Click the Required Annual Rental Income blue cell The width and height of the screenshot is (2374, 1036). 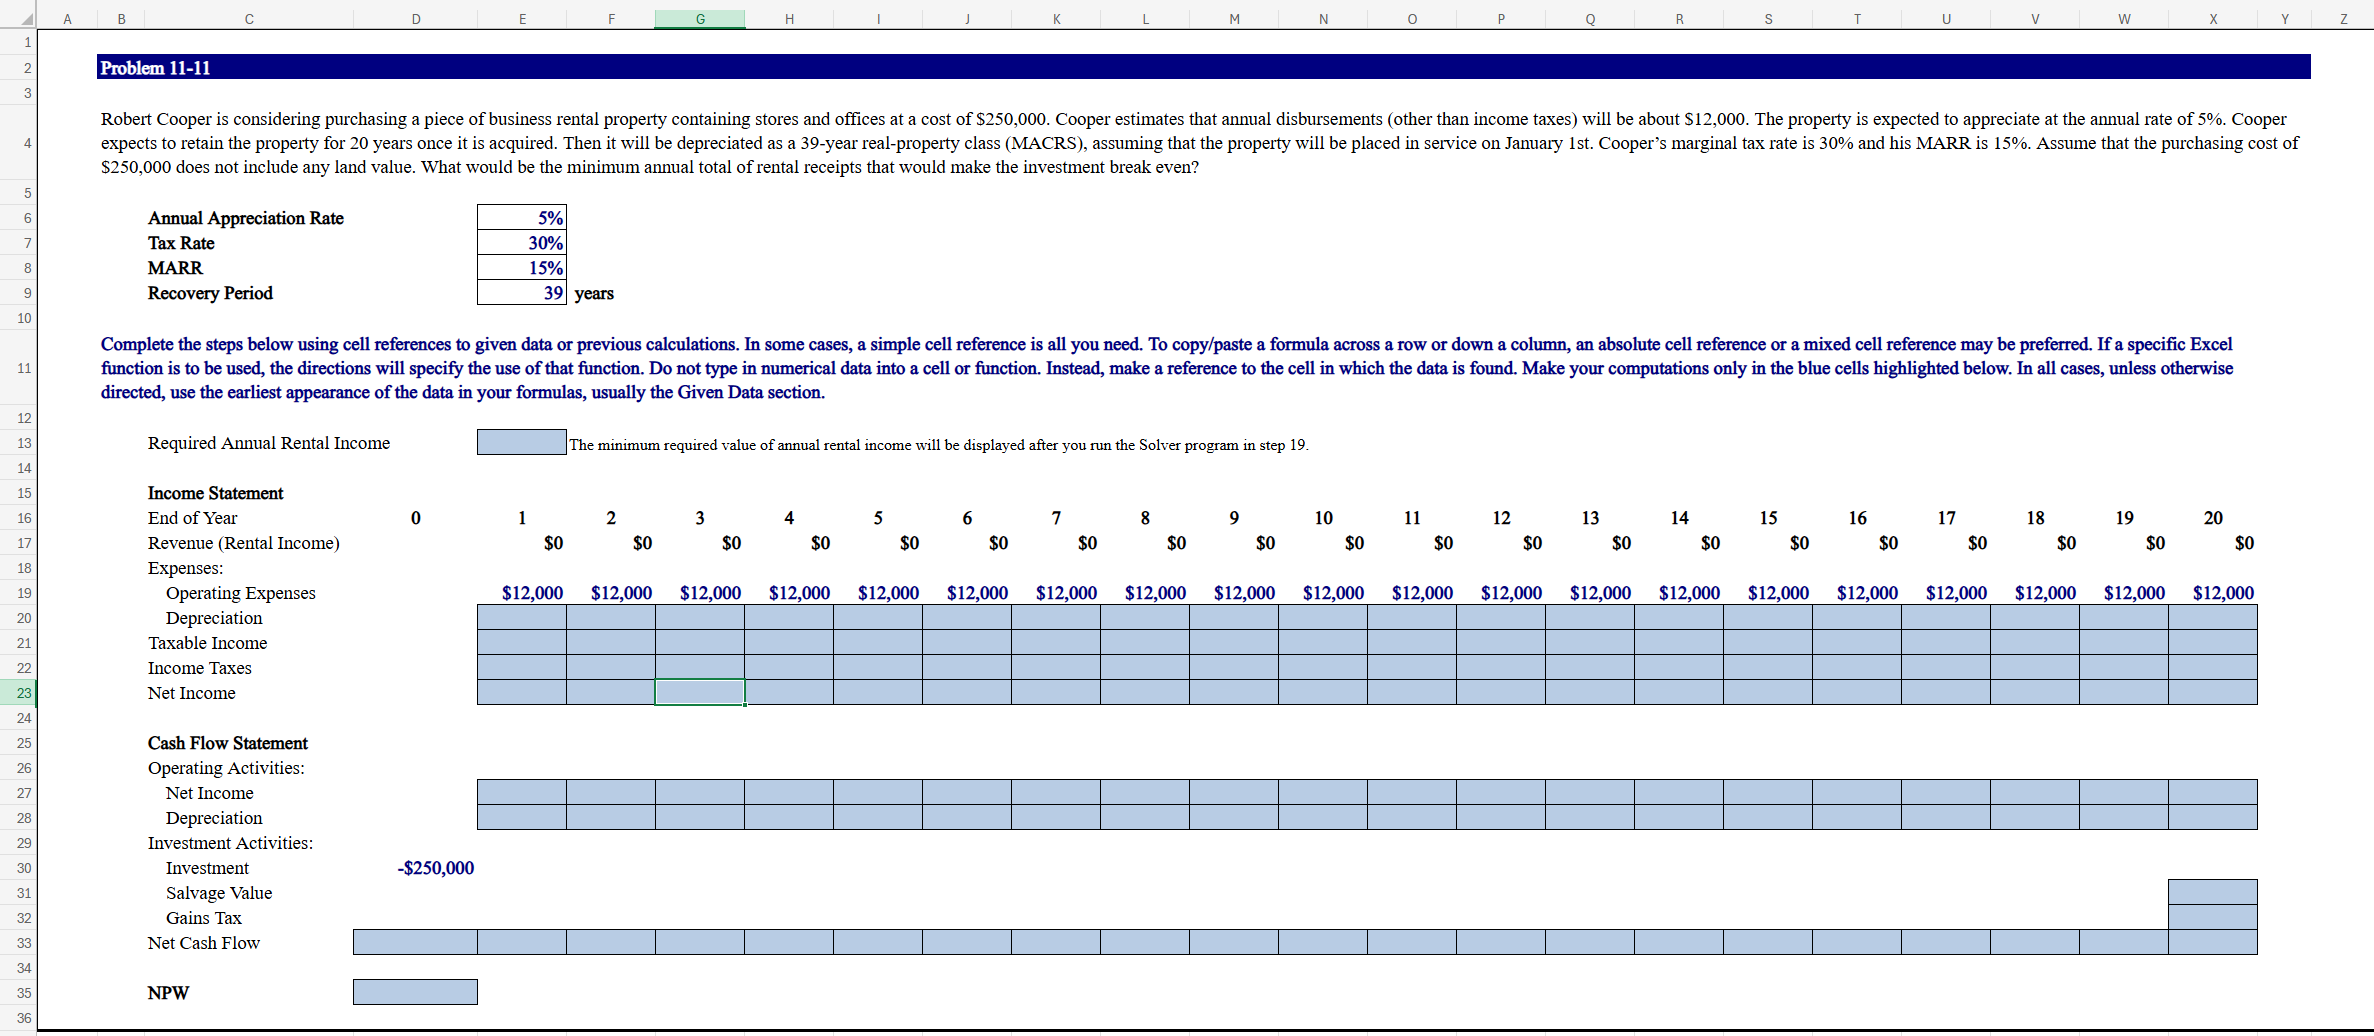click(521, 442)
